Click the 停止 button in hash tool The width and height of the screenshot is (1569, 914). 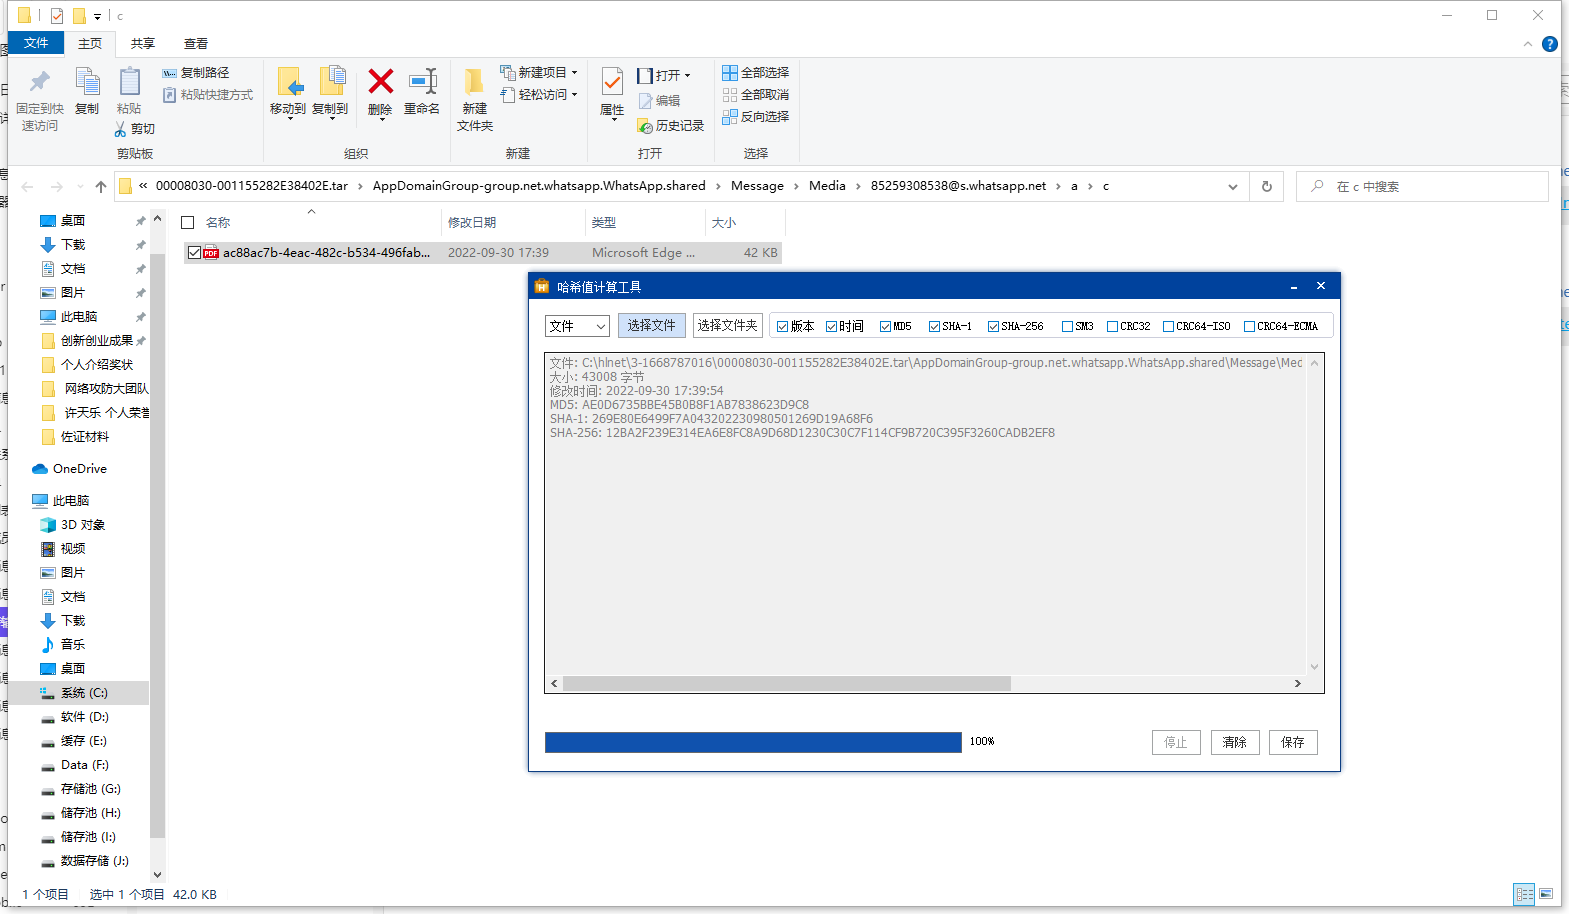pyautogui.click(x=1176, y=743)
